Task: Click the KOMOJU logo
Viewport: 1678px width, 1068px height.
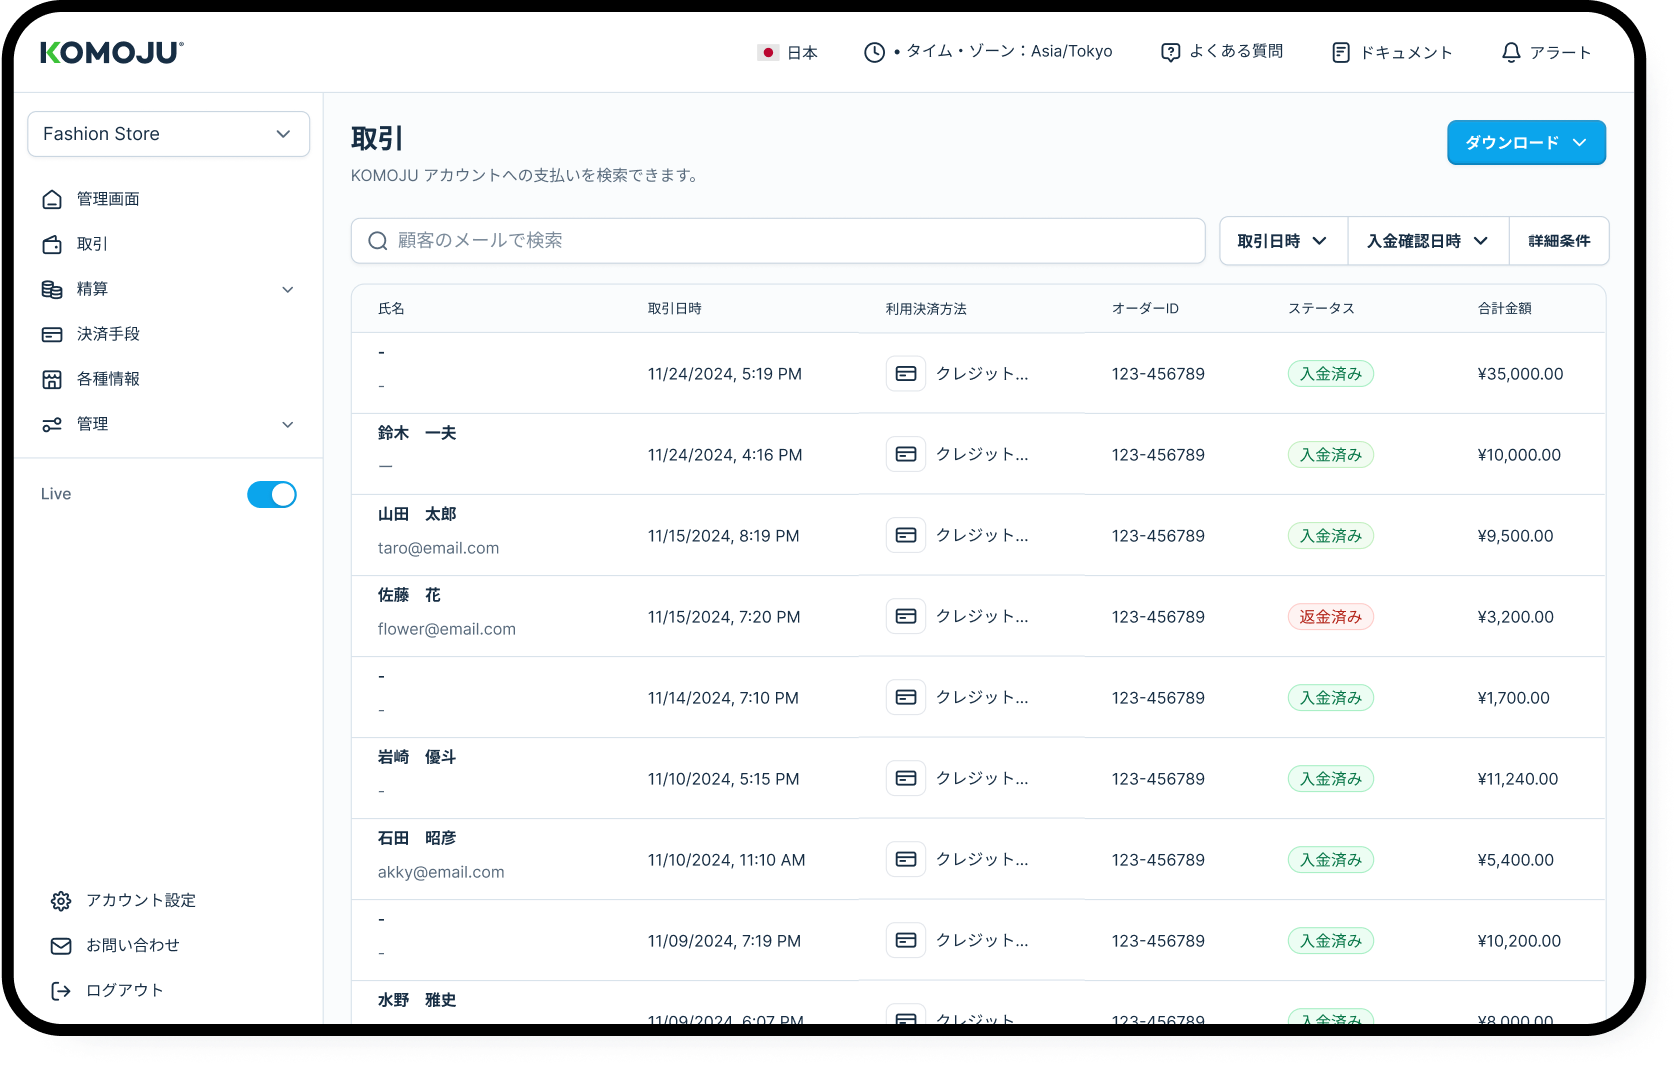Action: click(112, 53)
